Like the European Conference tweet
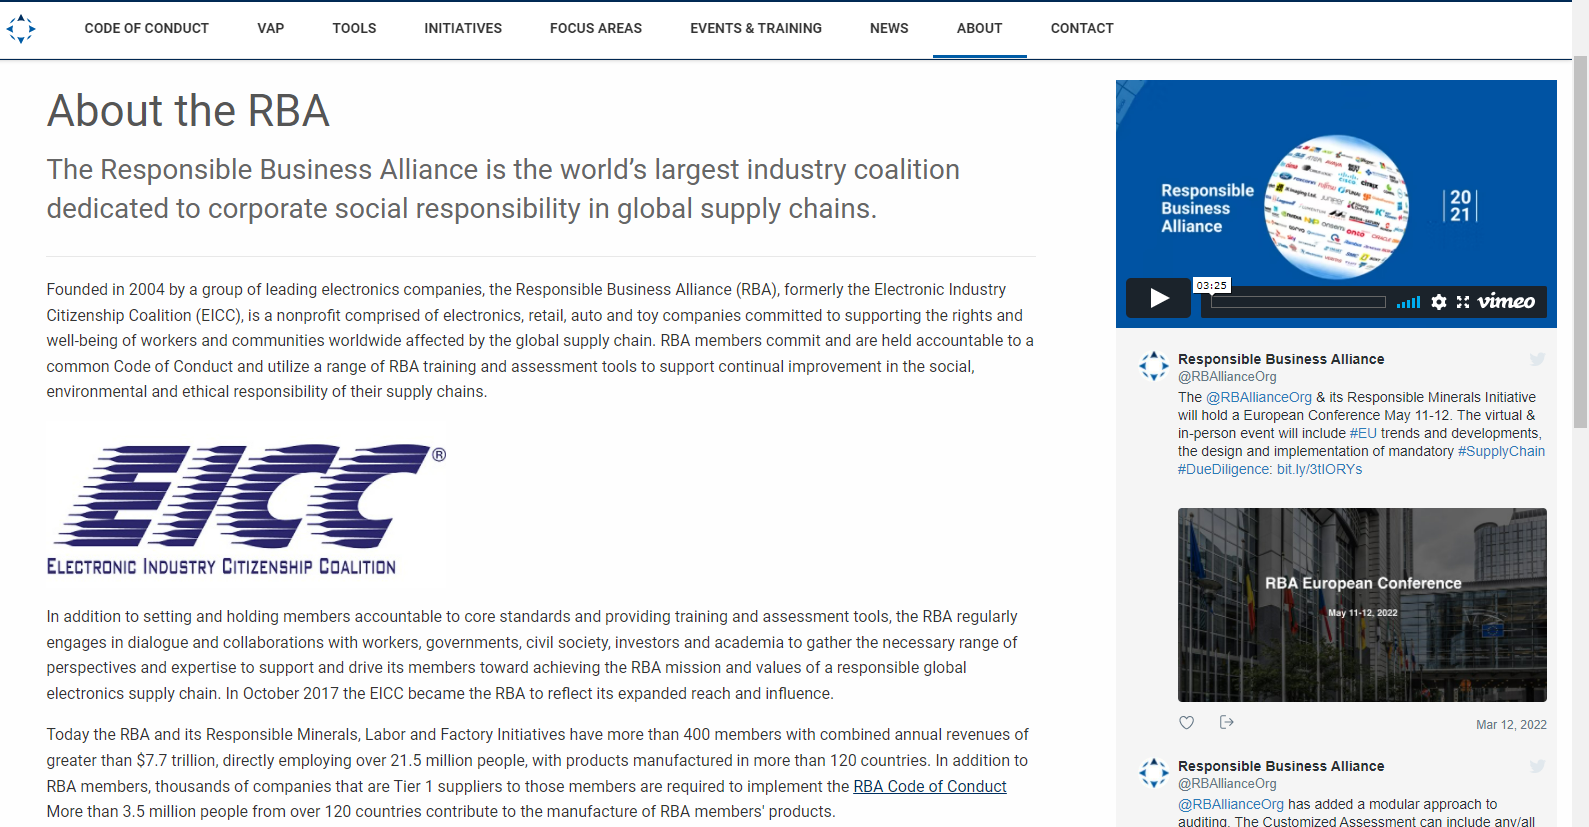1589x827 pixels. [1187, 723]
